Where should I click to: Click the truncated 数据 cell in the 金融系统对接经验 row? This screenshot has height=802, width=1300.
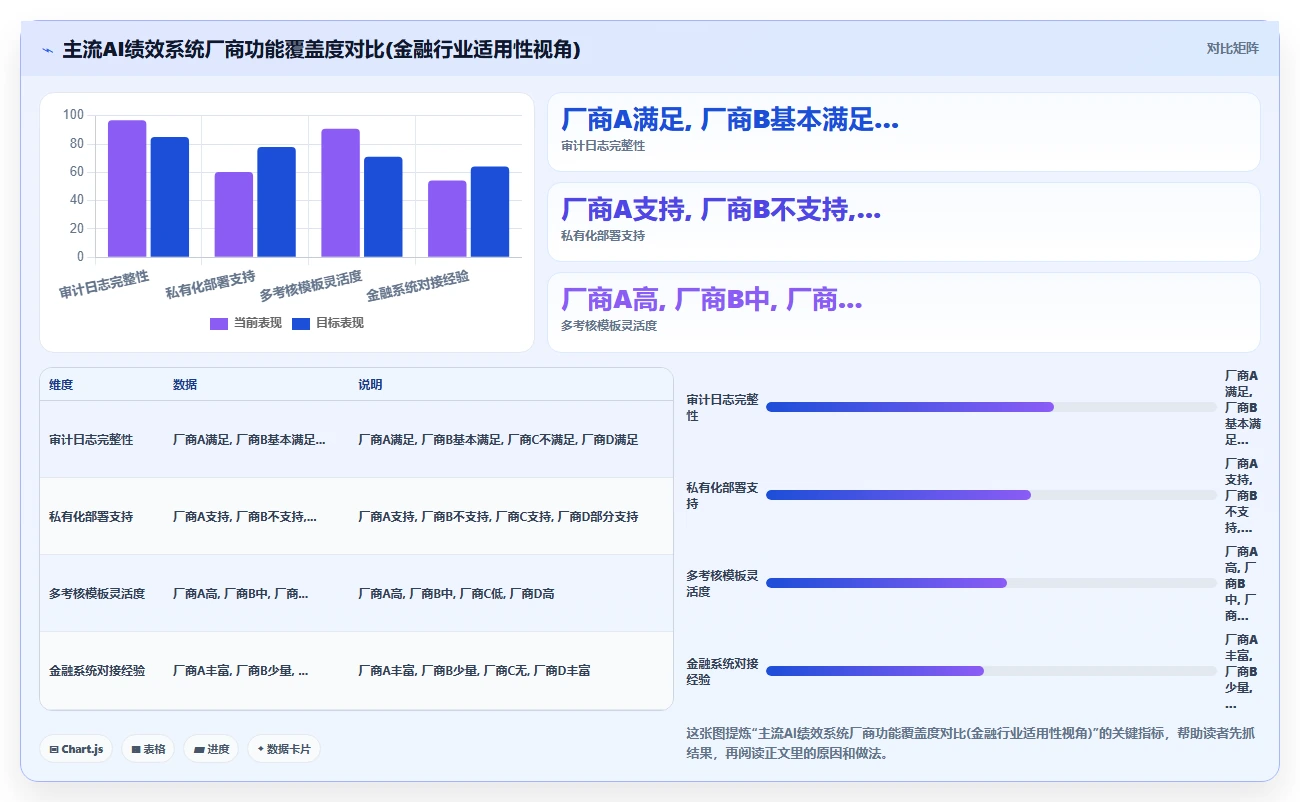tap(241, 671)
